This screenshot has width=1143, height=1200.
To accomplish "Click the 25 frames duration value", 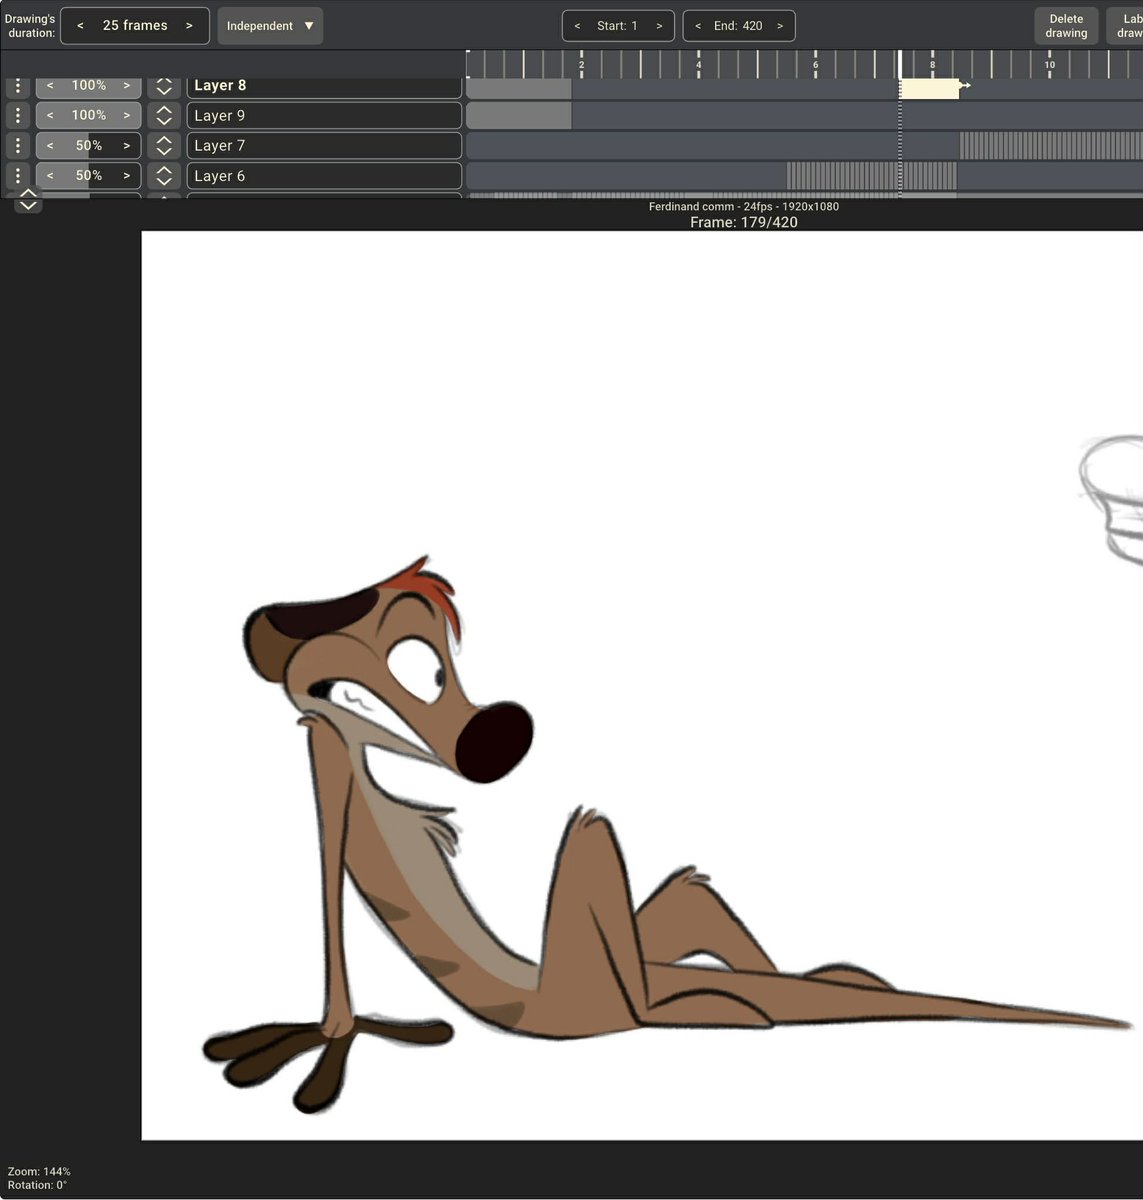I will click(x=135, y=26).
